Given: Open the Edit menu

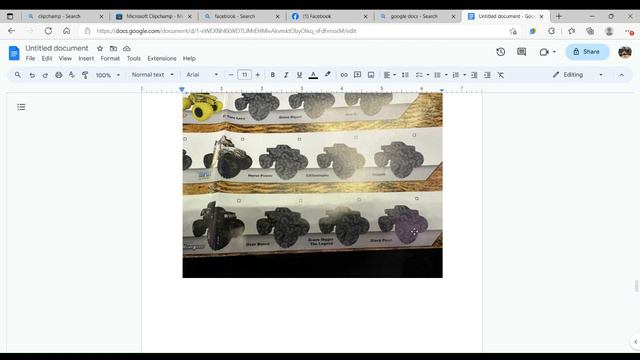Looking at the screenshot, I should pyautogui.click(x=47, y=59).
